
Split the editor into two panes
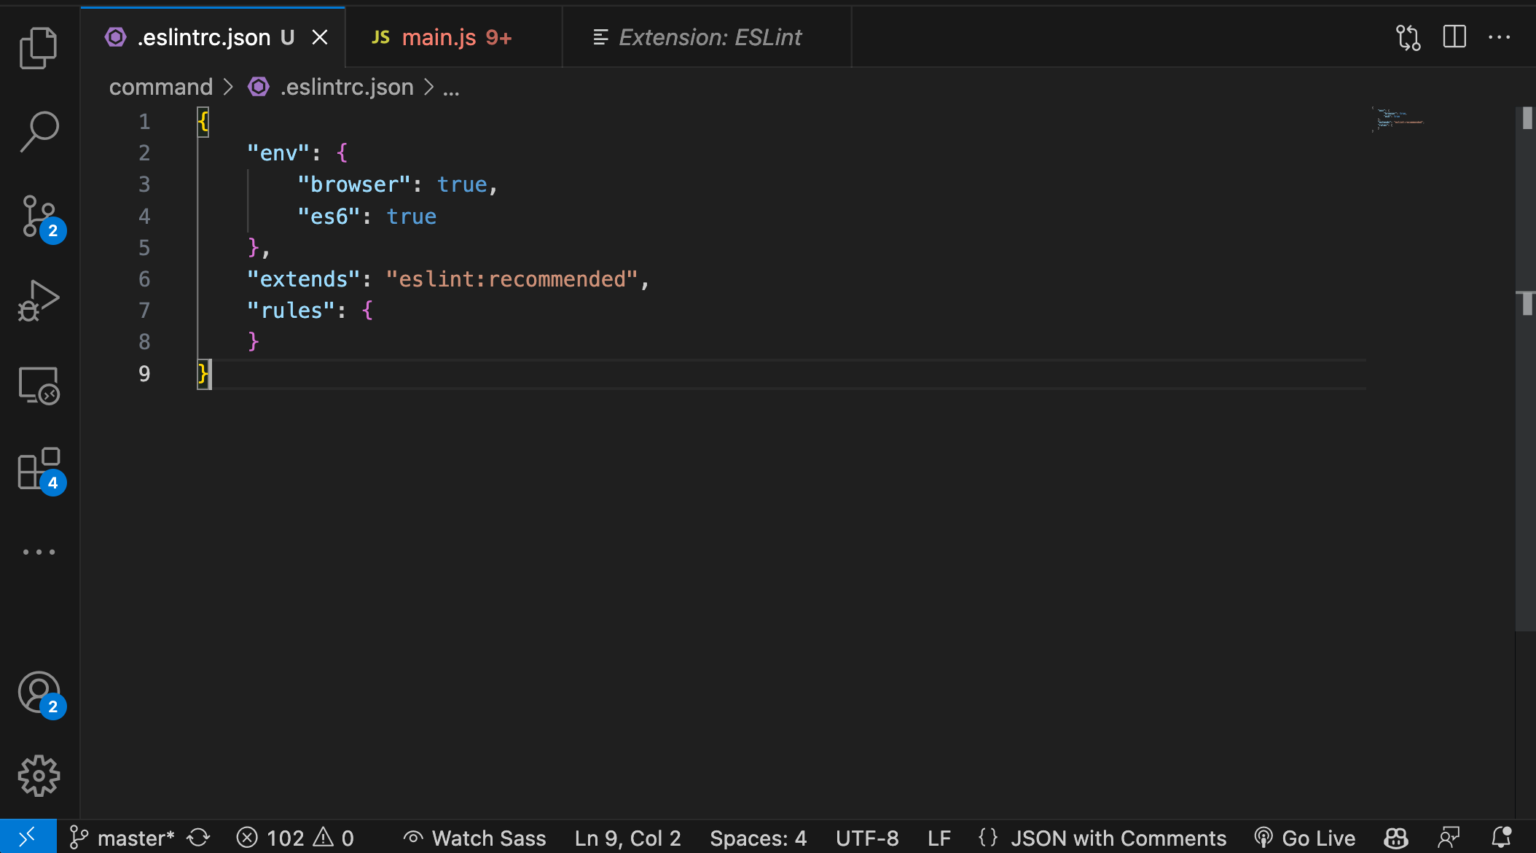click(1453, 37)
